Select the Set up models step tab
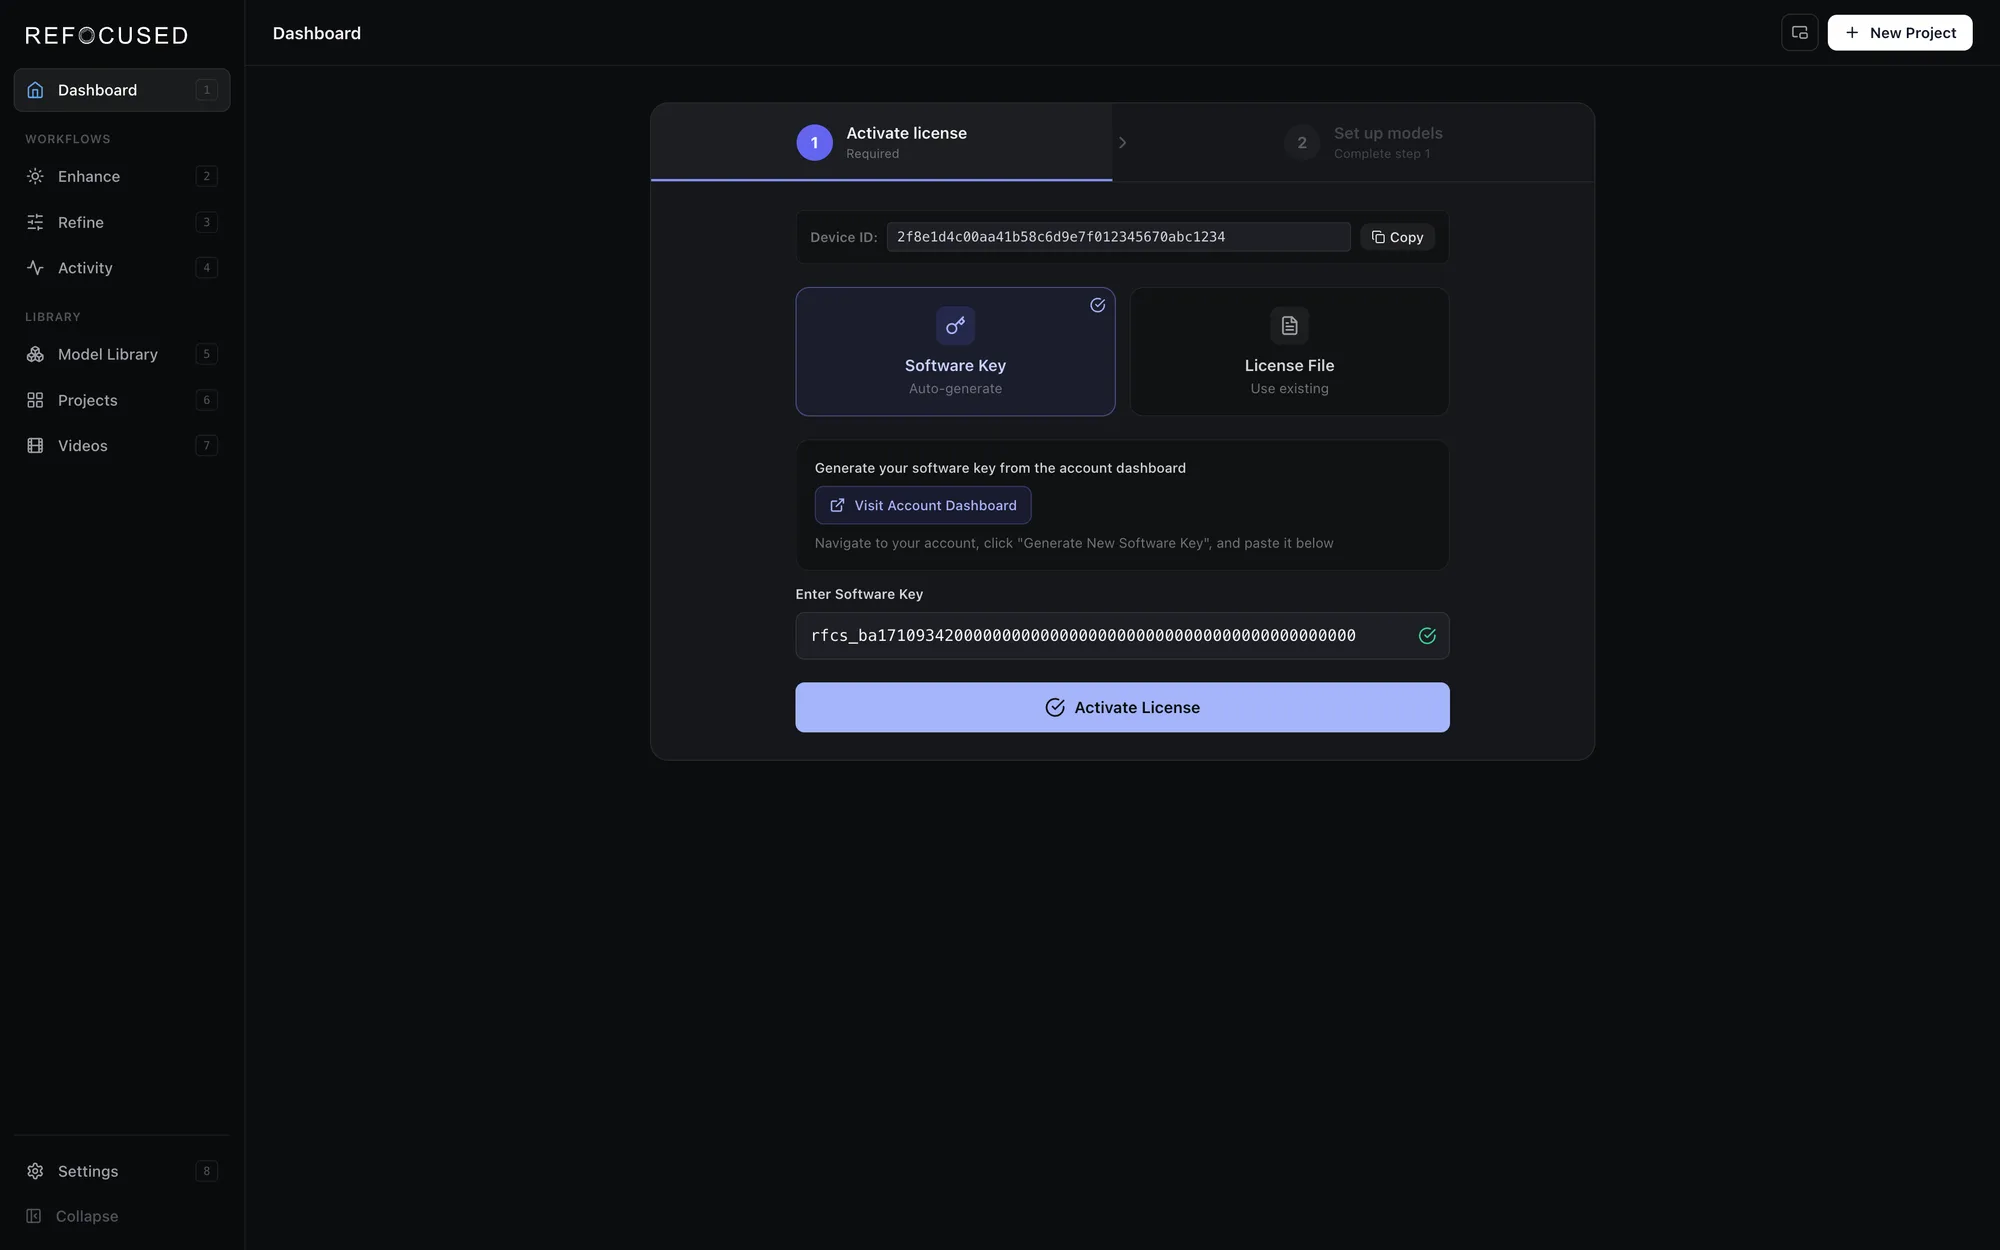The image size is (2000, 1250). pos(1363,142)
